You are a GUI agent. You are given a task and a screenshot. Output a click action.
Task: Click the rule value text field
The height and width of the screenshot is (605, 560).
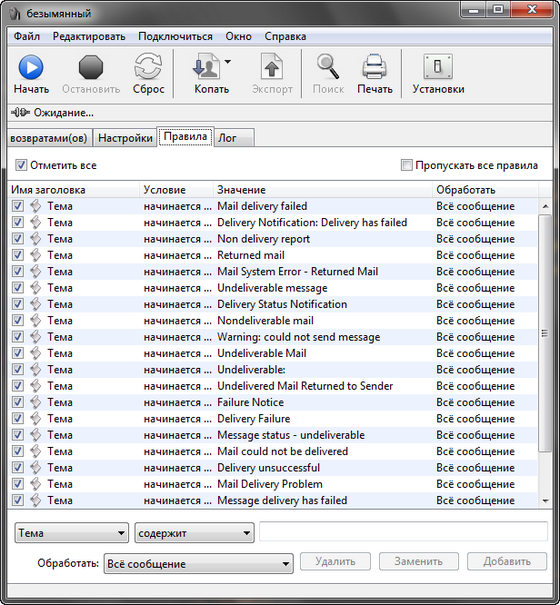pos(403,532)
